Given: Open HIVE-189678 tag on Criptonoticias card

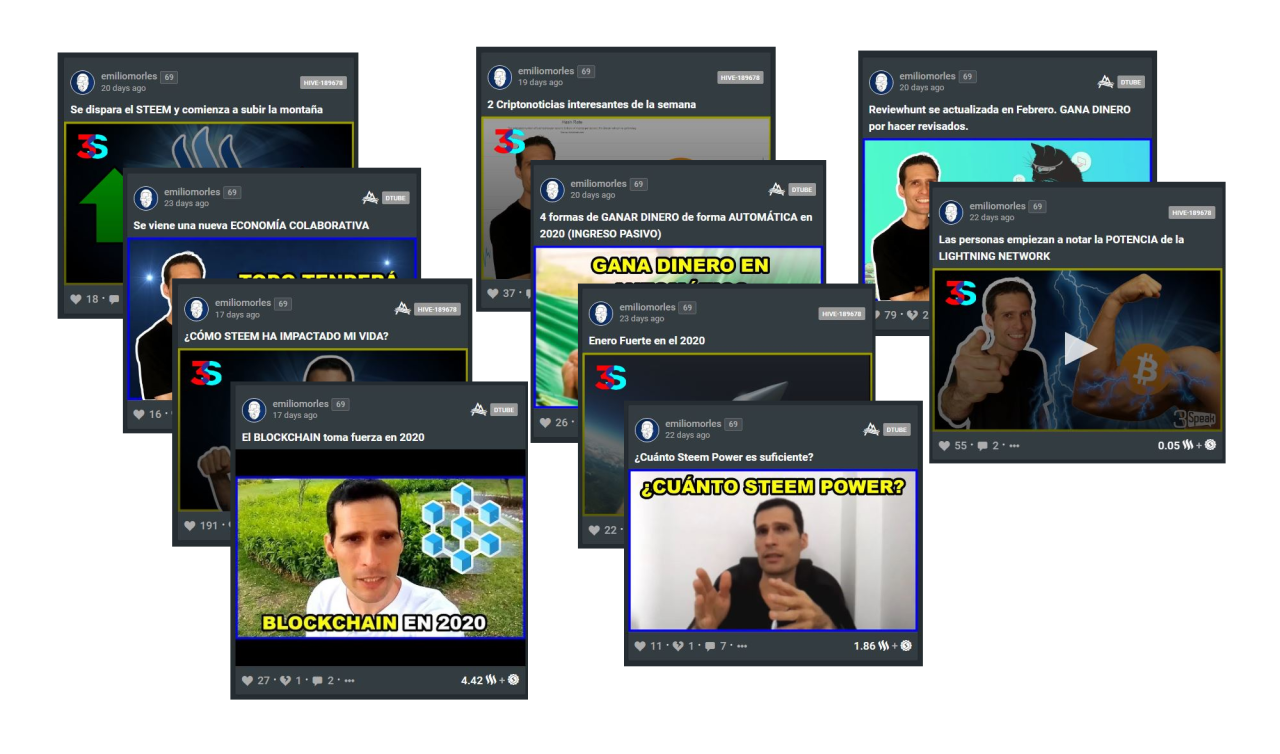Looking at the screenshot, I should [x=740, y=77].
